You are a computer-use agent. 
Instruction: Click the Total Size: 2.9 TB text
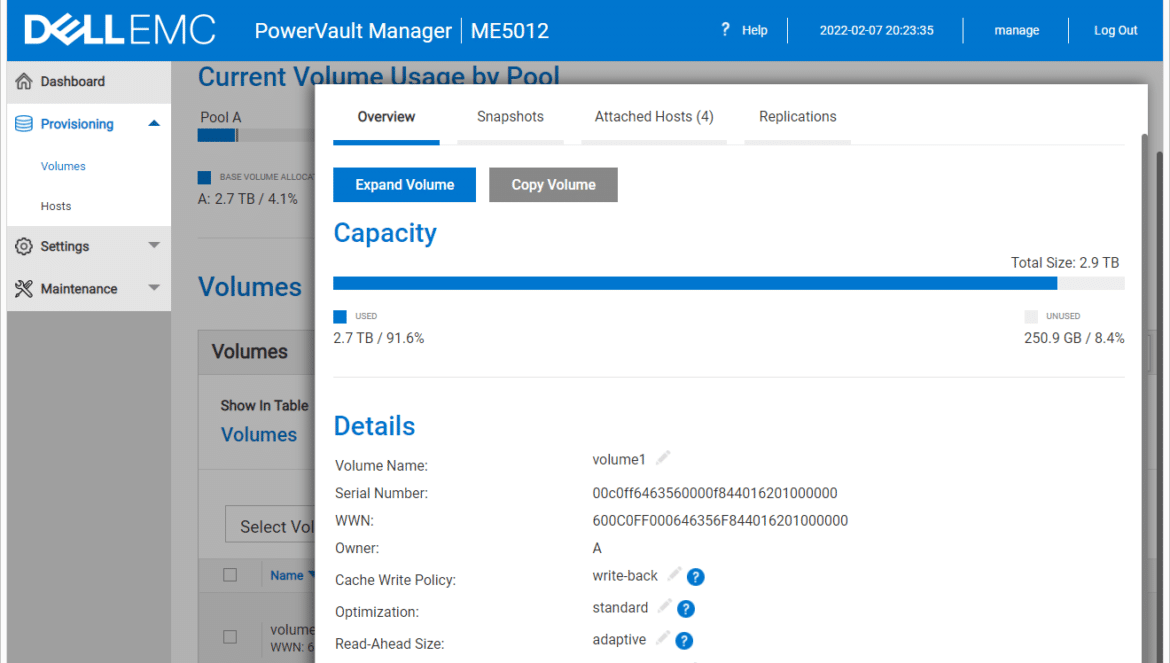(1065, 263)
